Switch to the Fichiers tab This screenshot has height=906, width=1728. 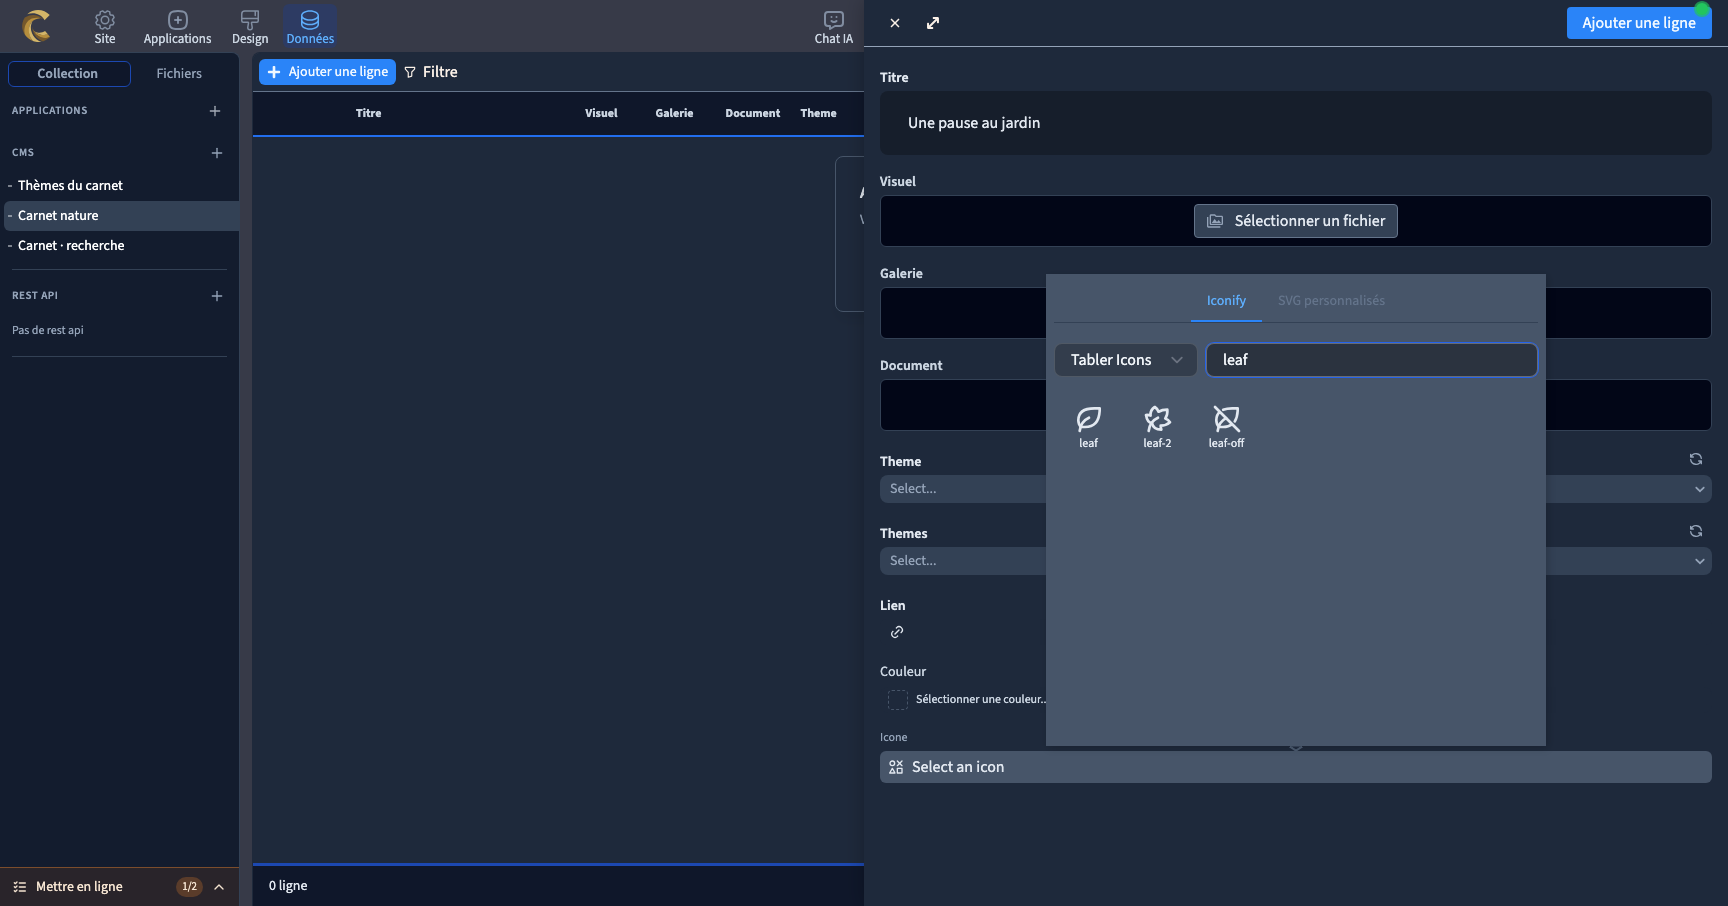click(x=179, y=74)
